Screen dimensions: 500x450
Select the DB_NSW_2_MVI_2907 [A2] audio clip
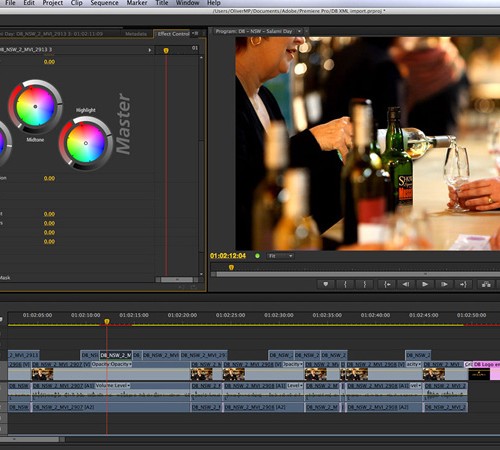111,407
